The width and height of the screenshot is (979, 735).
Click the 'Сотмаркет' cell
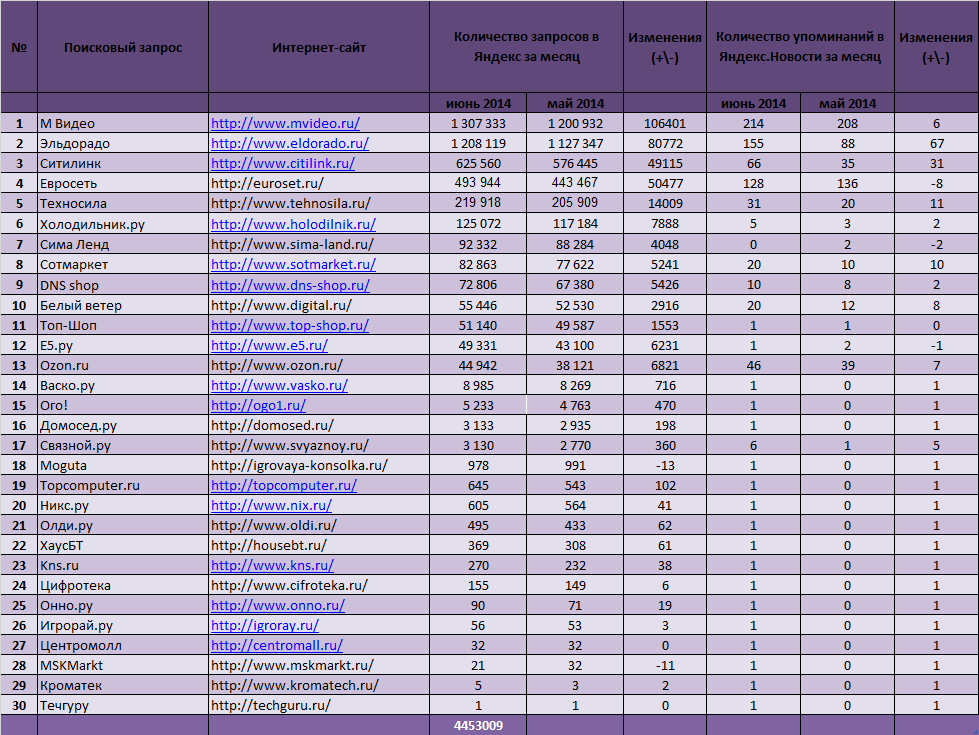coord(123,264)
